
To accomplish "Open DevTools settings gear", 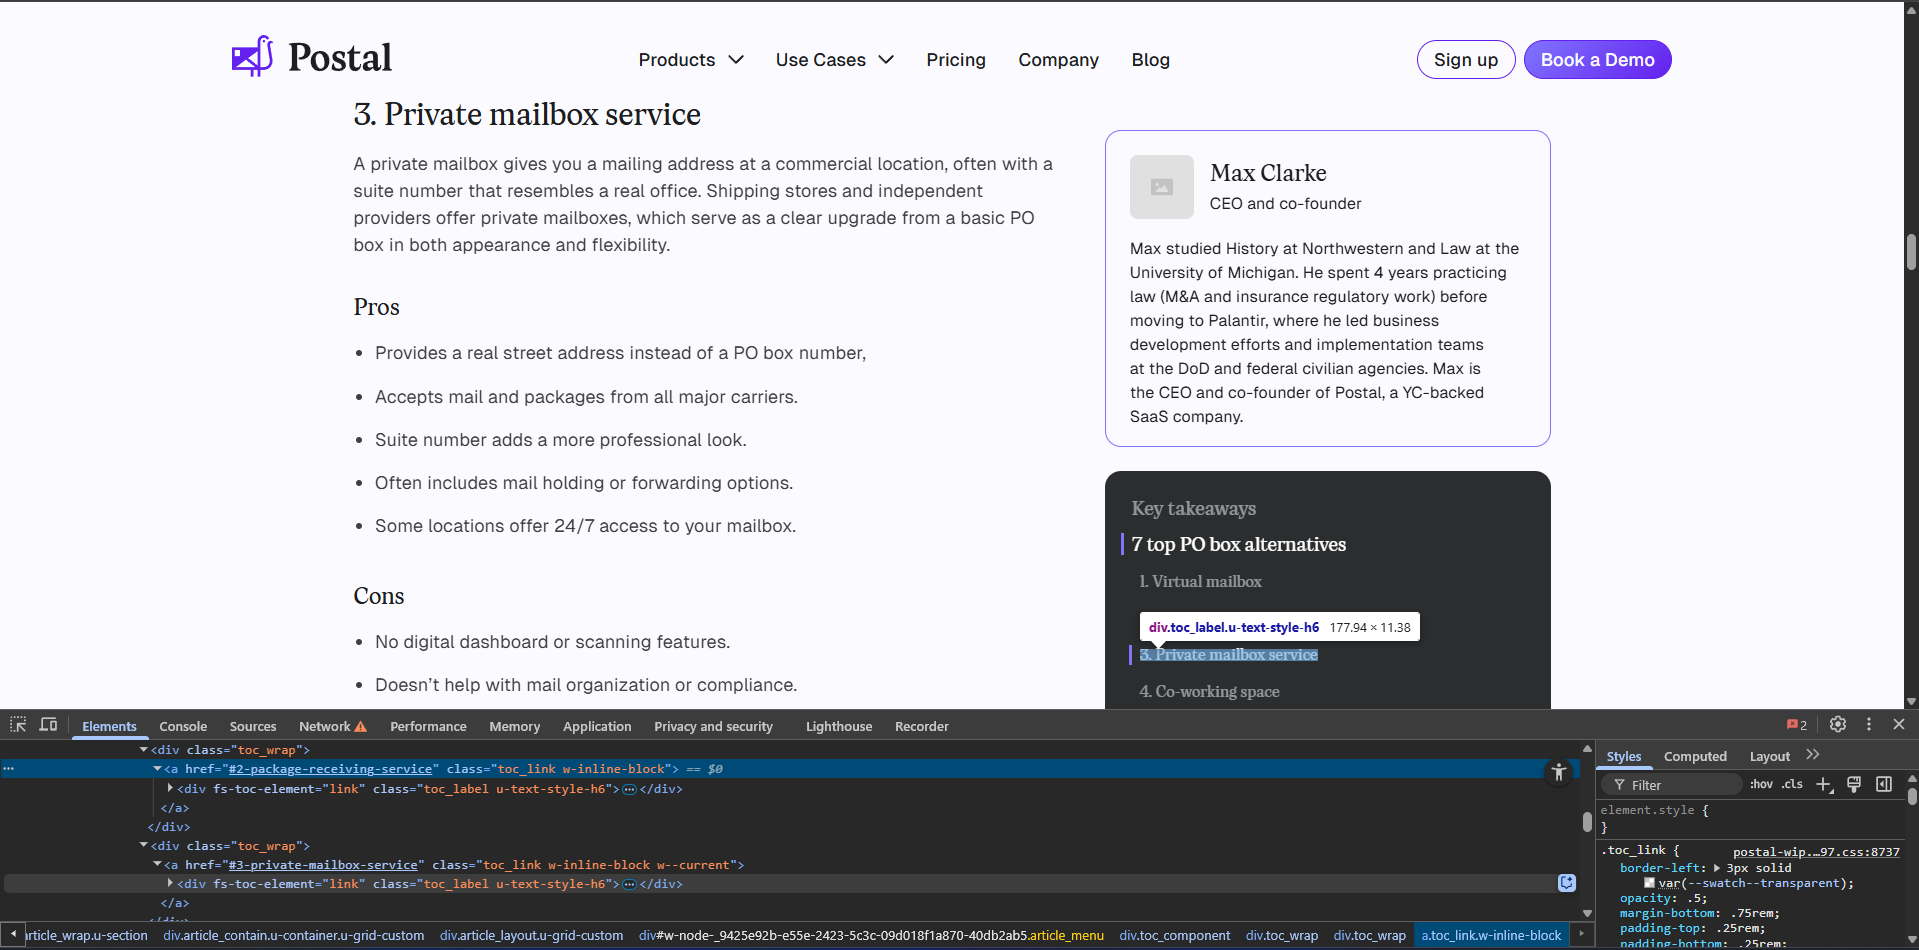I will coord(1838,724).
